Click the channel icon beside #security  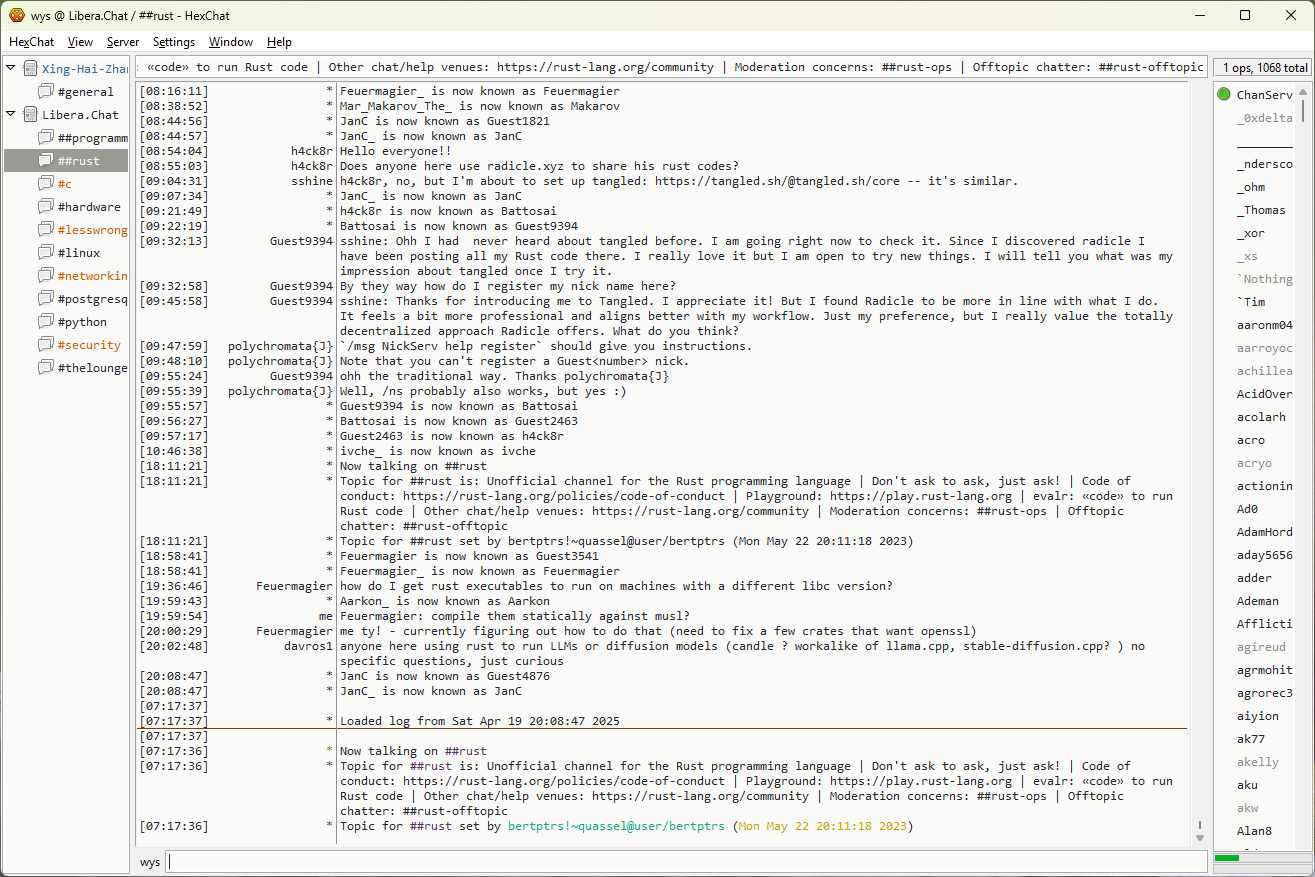point(46,345)
